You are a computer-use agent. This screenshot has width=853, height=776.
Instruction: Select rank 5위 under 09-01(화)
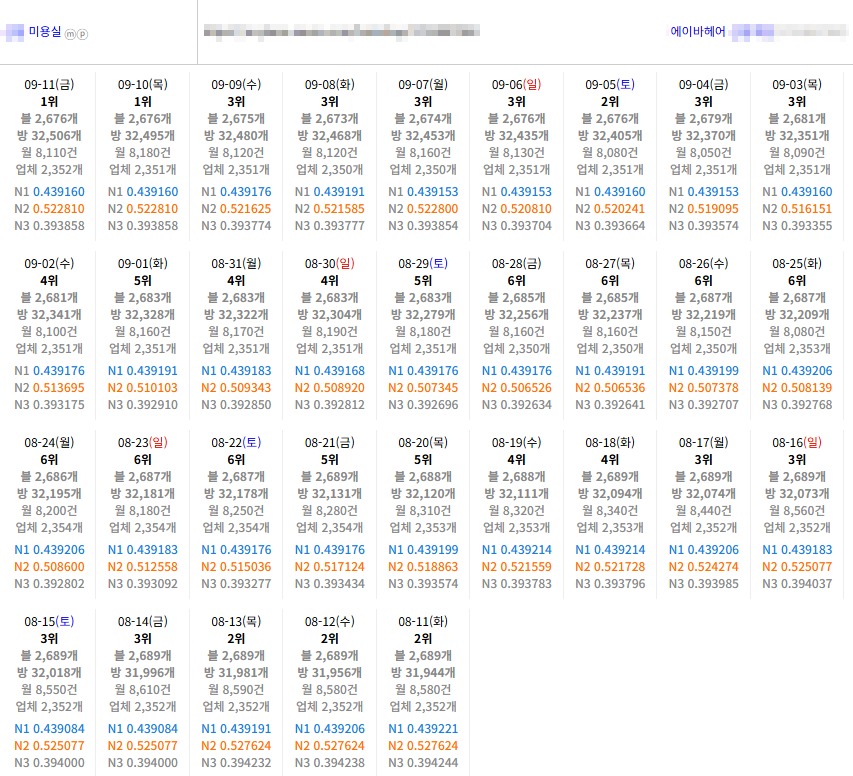tap(143, 281)
